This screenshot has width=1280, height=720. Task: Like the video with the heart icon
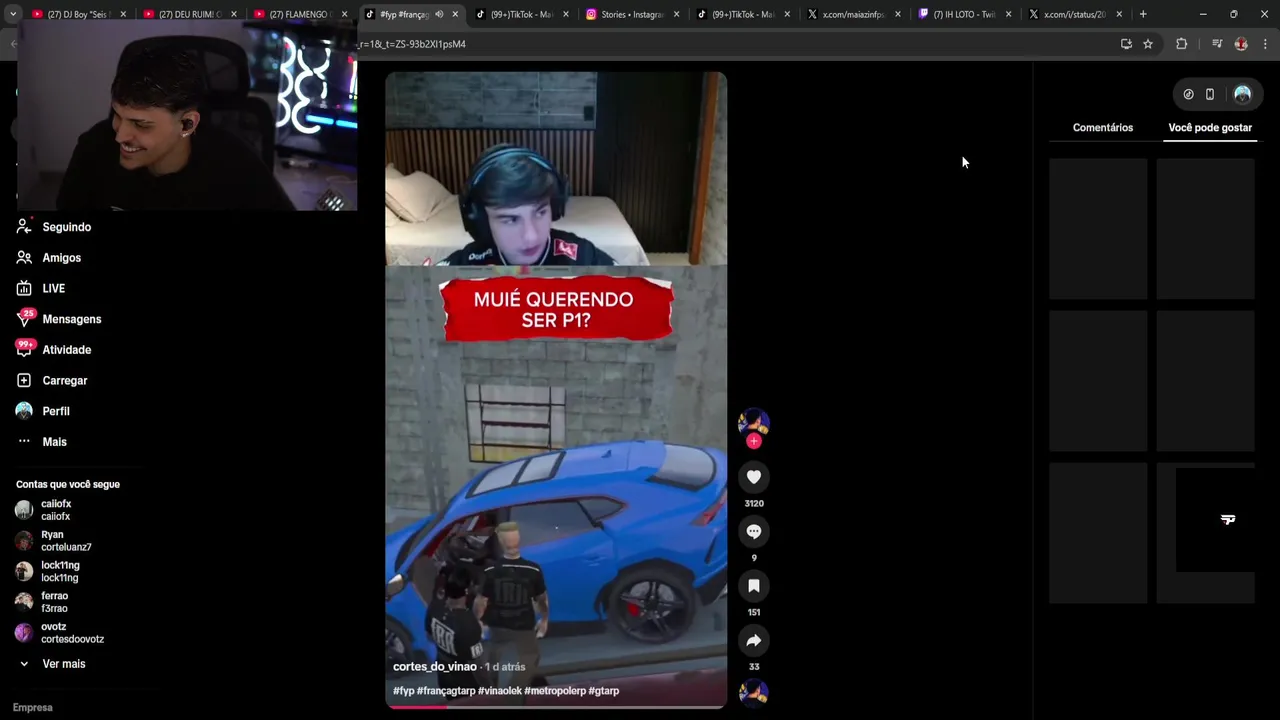pos(754,477)
